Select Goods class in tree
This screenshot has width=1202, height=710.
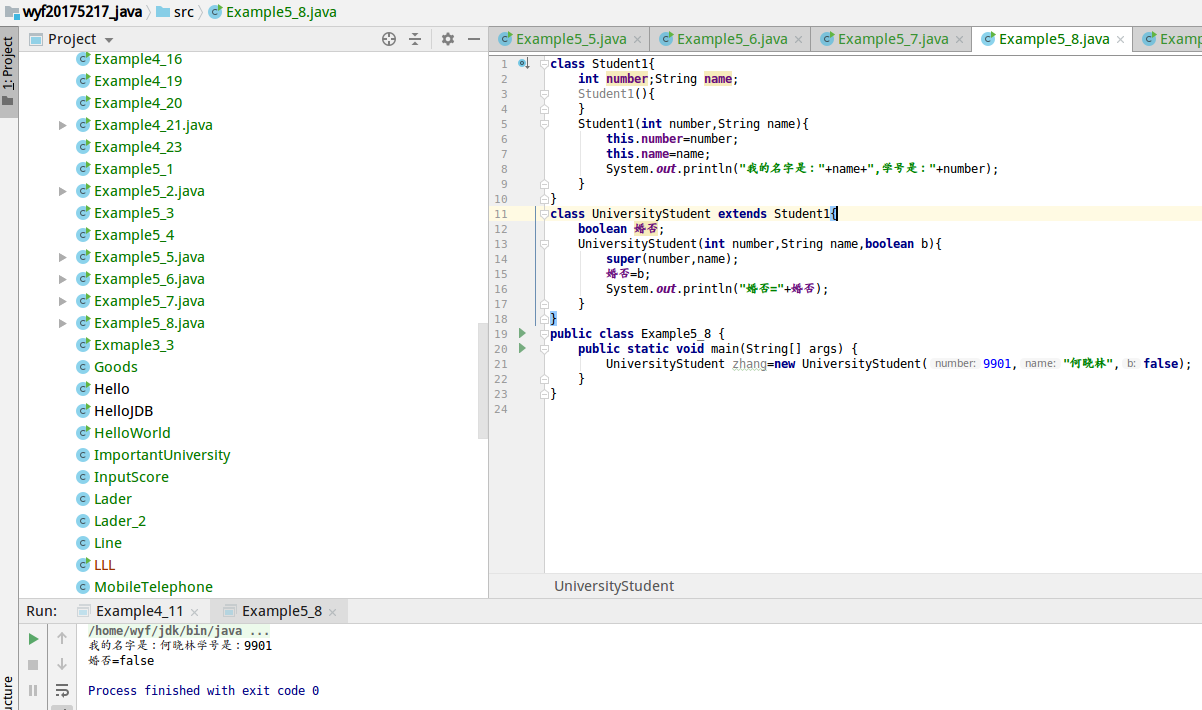pos(116,367)
